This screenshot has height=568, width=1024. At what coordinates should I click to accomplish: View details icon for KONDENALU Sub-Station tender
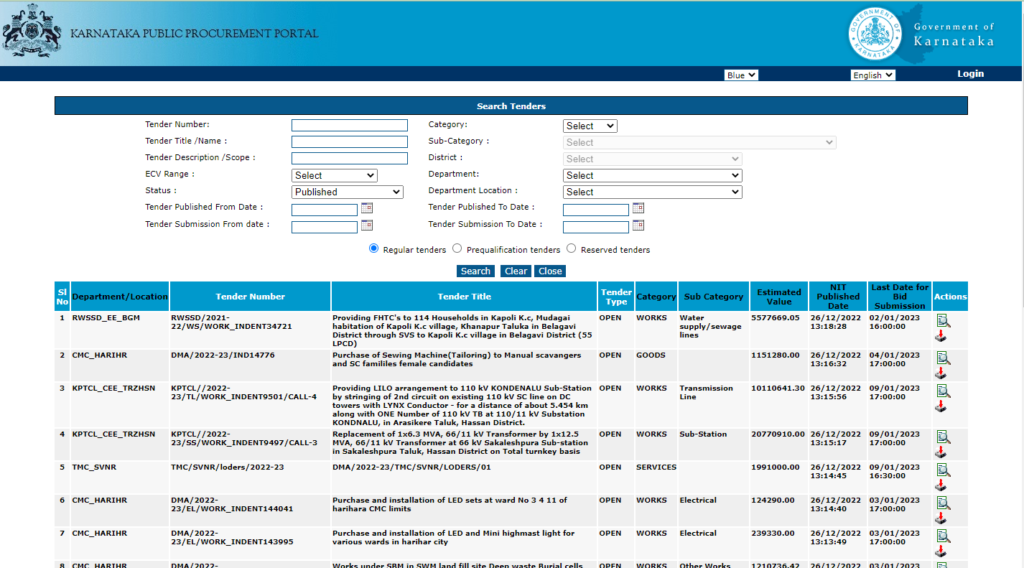(x=943, y=391)
